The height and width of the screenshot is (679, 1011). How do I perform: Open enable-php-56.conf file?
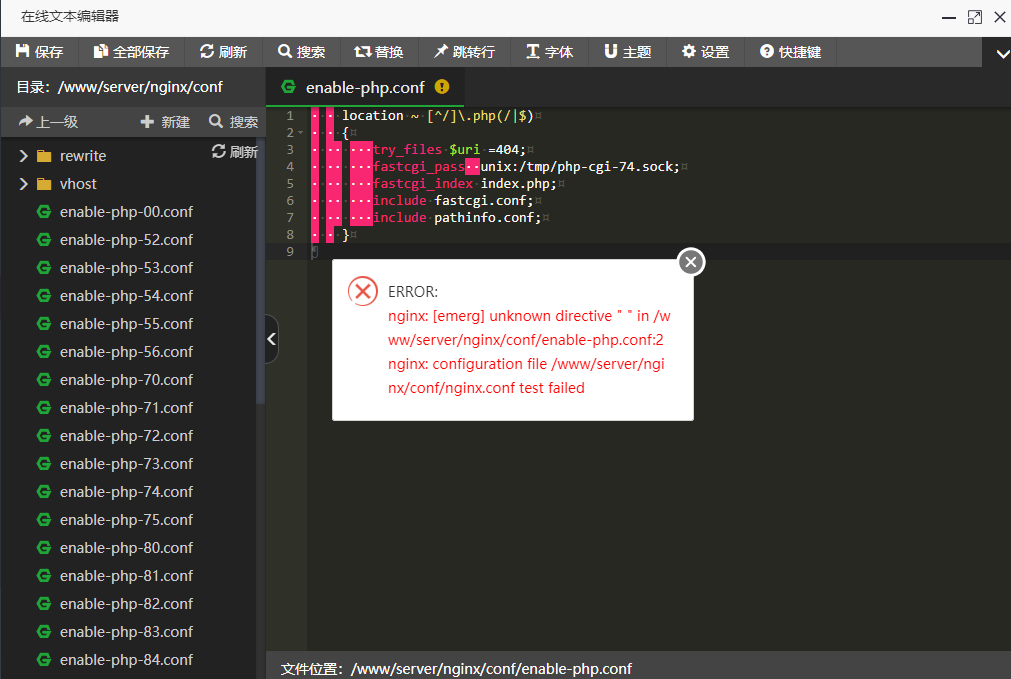(126, 352)
